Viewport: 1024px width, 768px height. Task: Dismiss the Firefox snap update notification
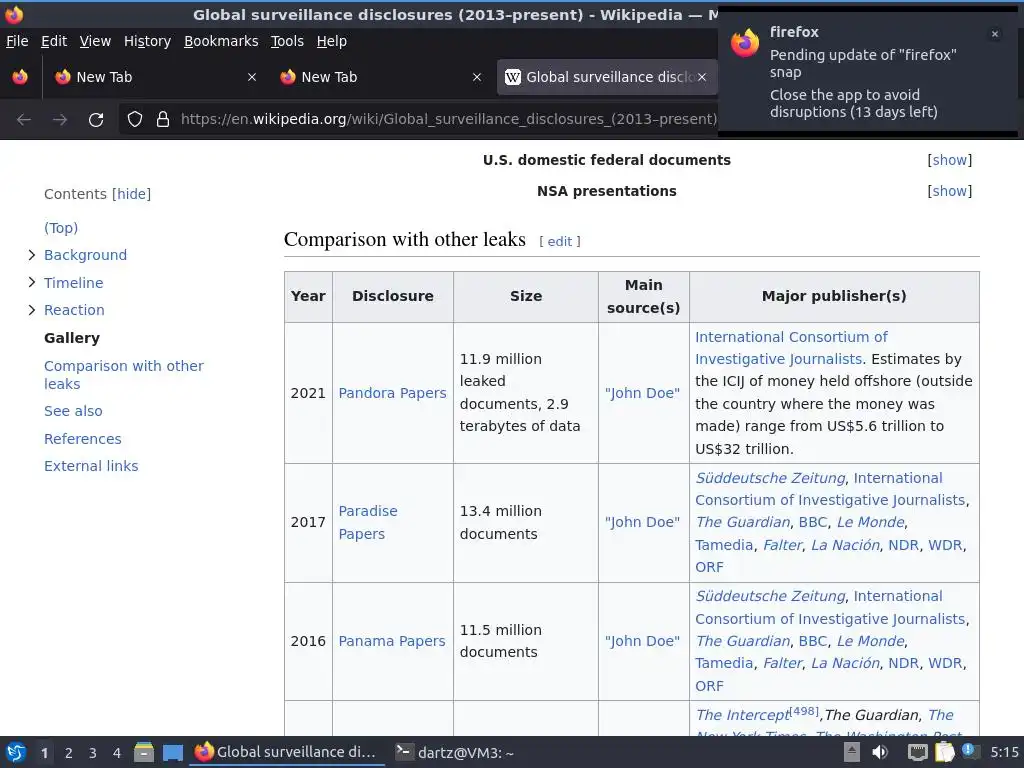click(x=995, y=34)
